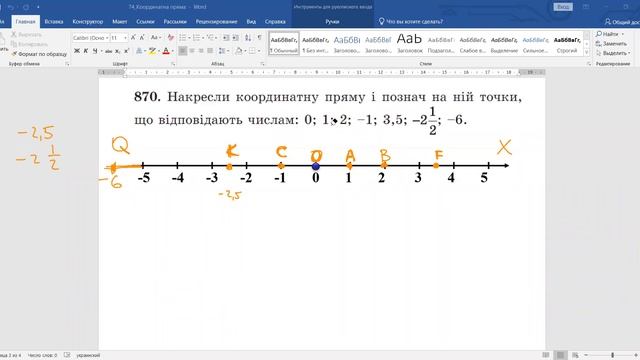Switch to read mode view icon
Image resolution: width=640 pixels, height=360 pixels.
pos(546,355)
